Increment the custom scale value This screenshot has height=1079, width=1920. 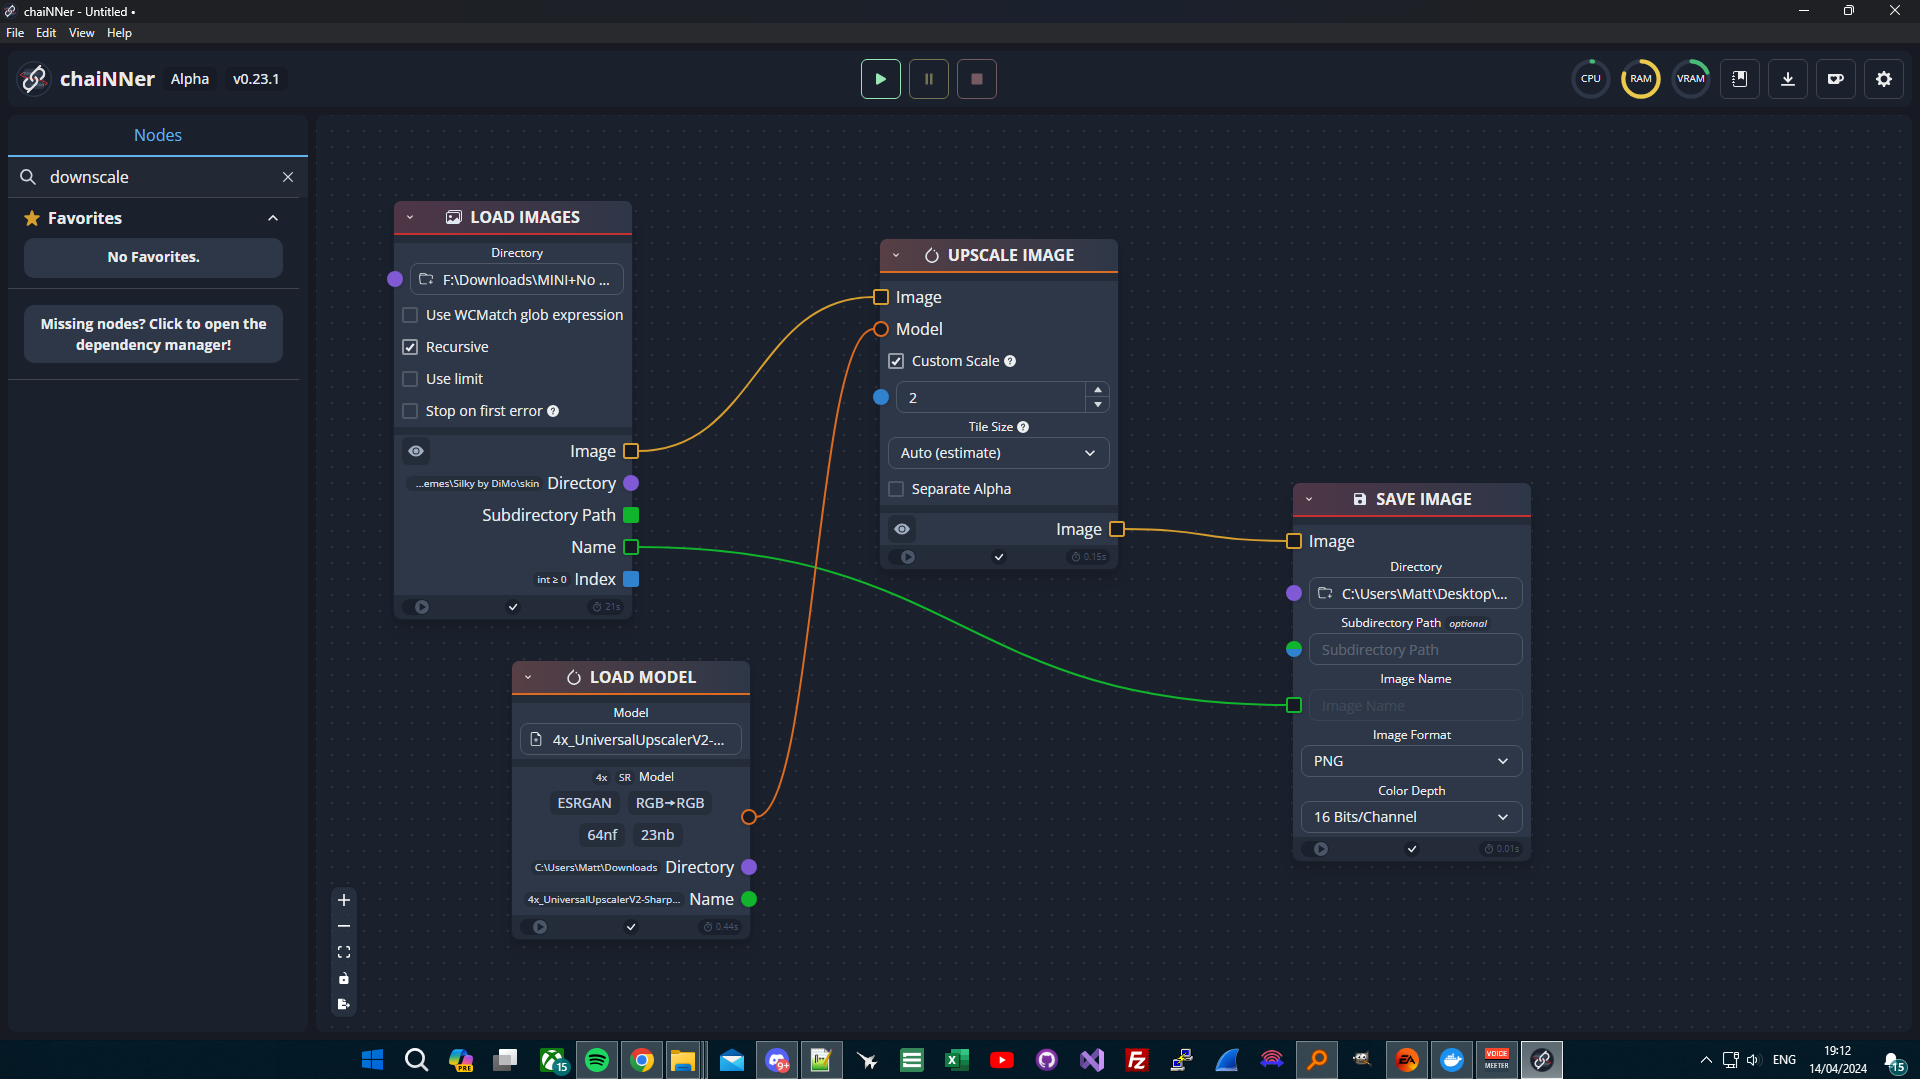pyautogui.click(x=1098, y=390)
